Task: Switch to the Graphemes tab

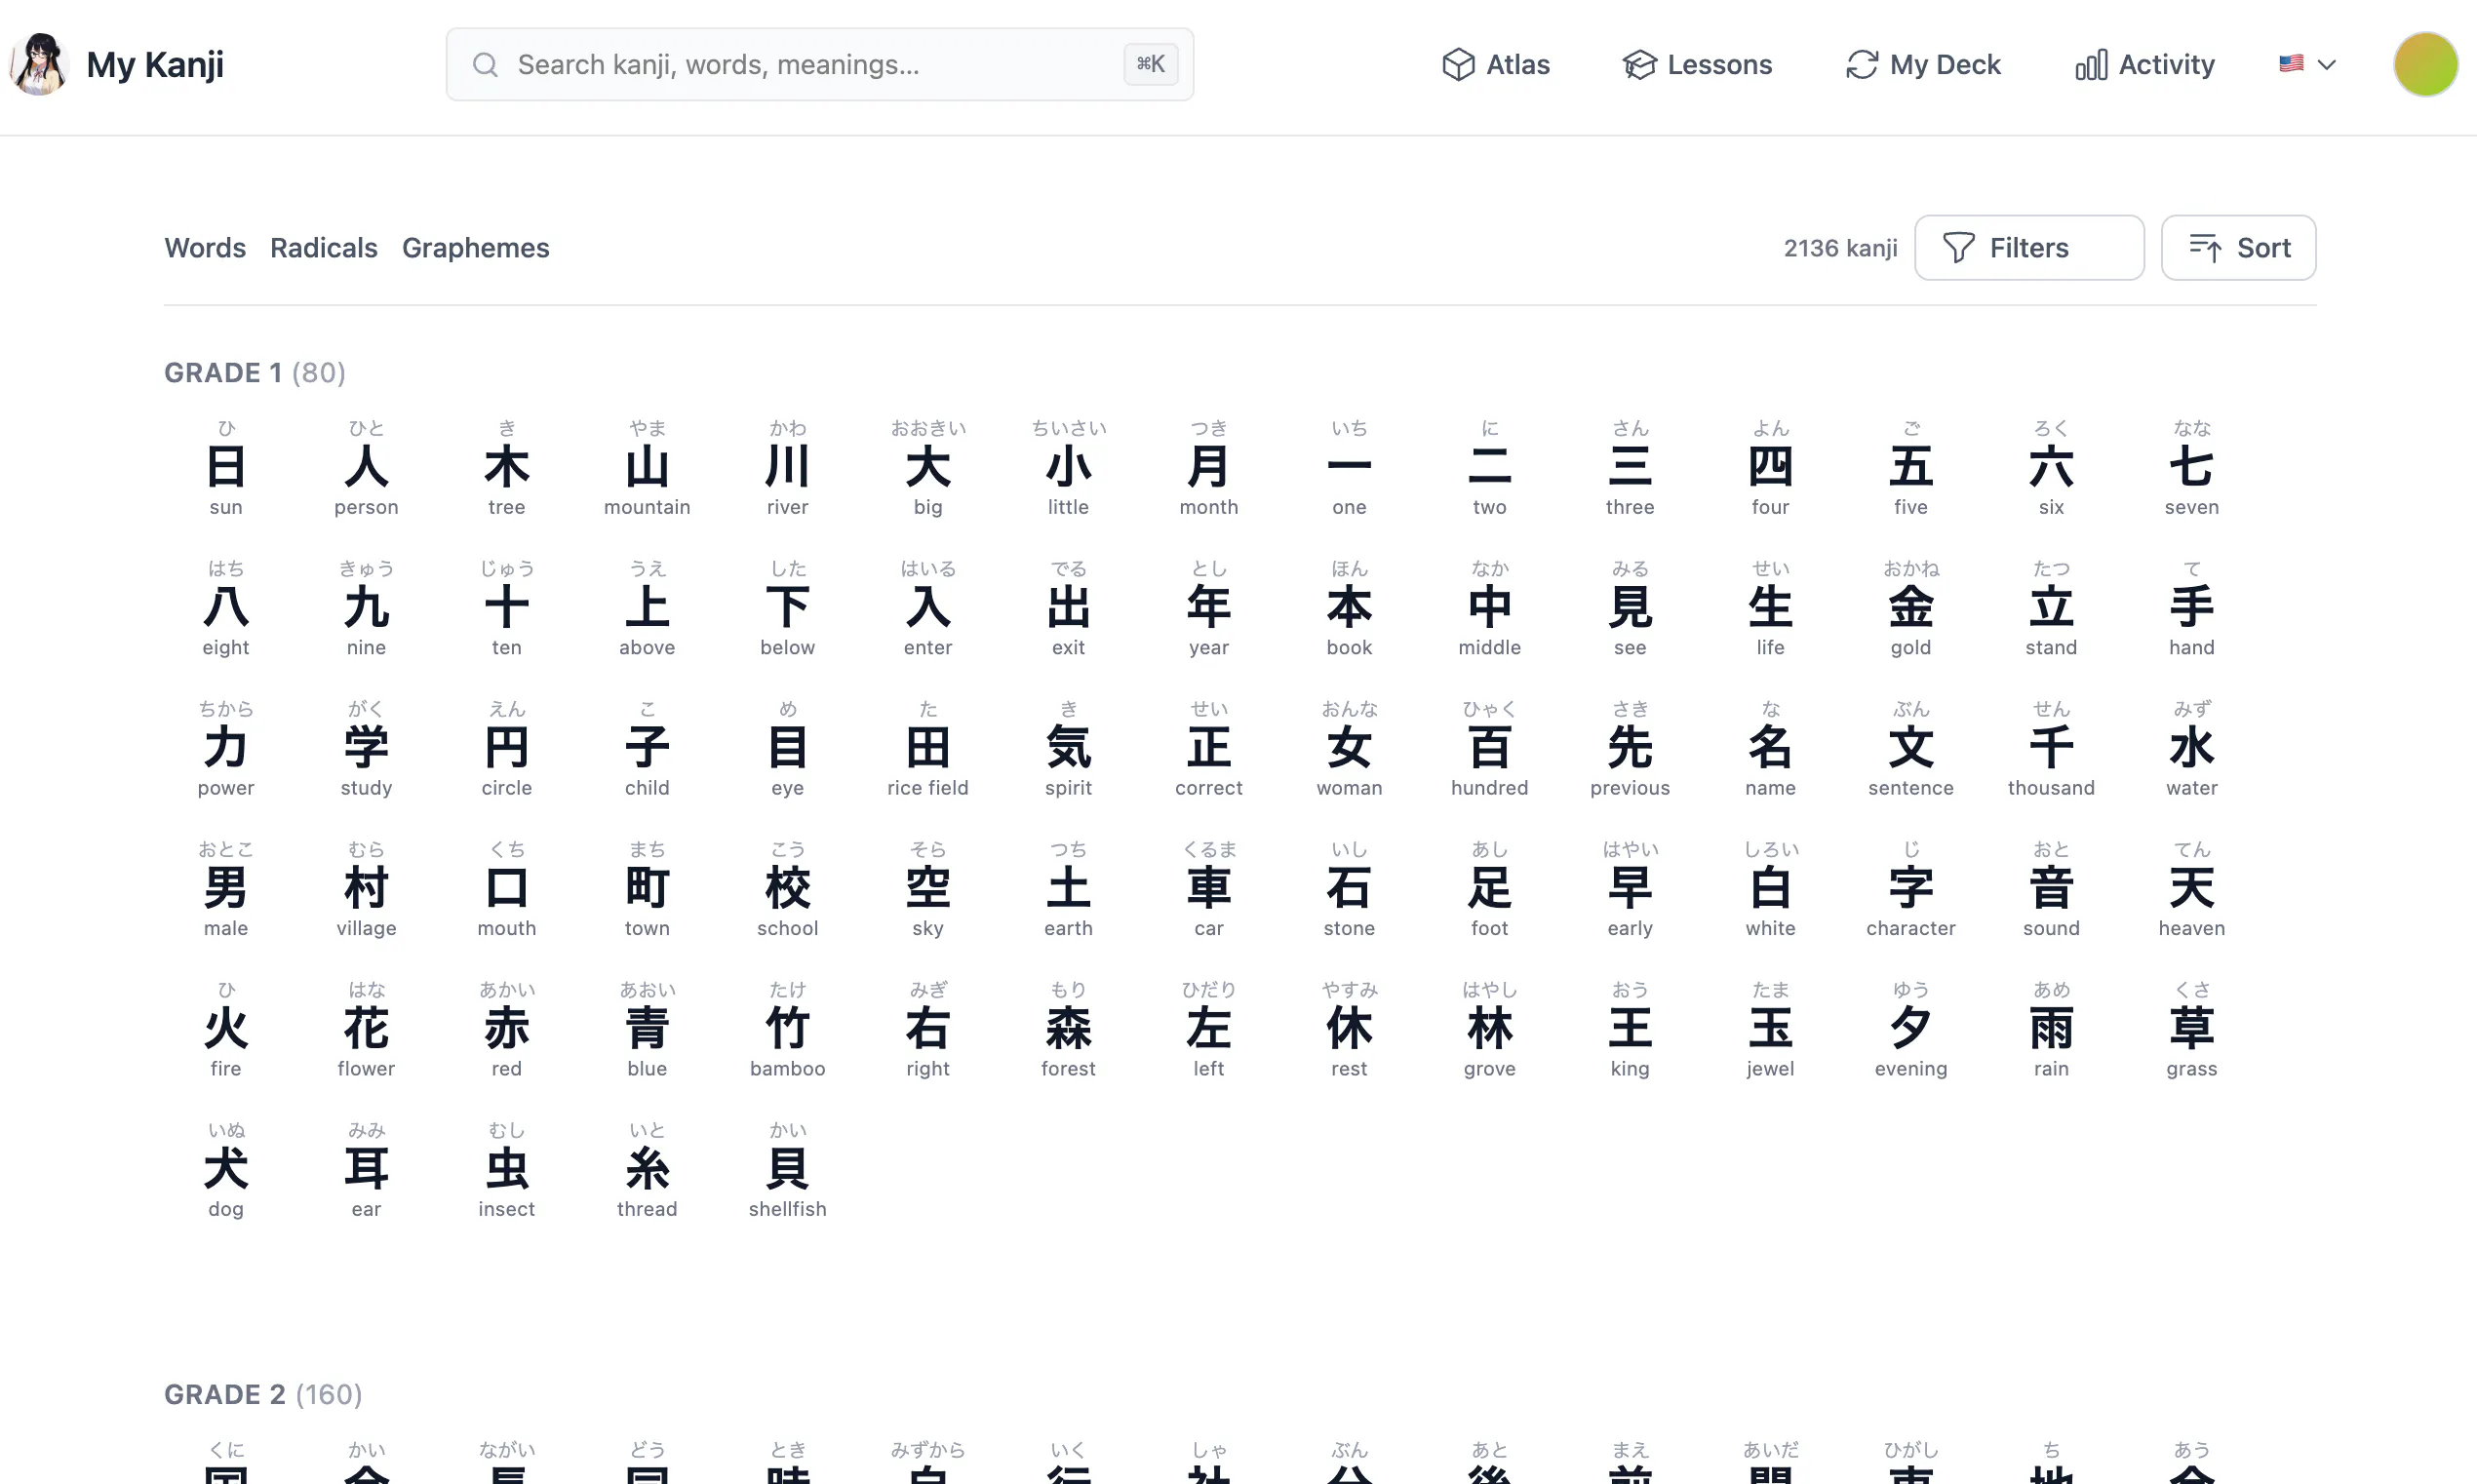Action: coord(475,248)
